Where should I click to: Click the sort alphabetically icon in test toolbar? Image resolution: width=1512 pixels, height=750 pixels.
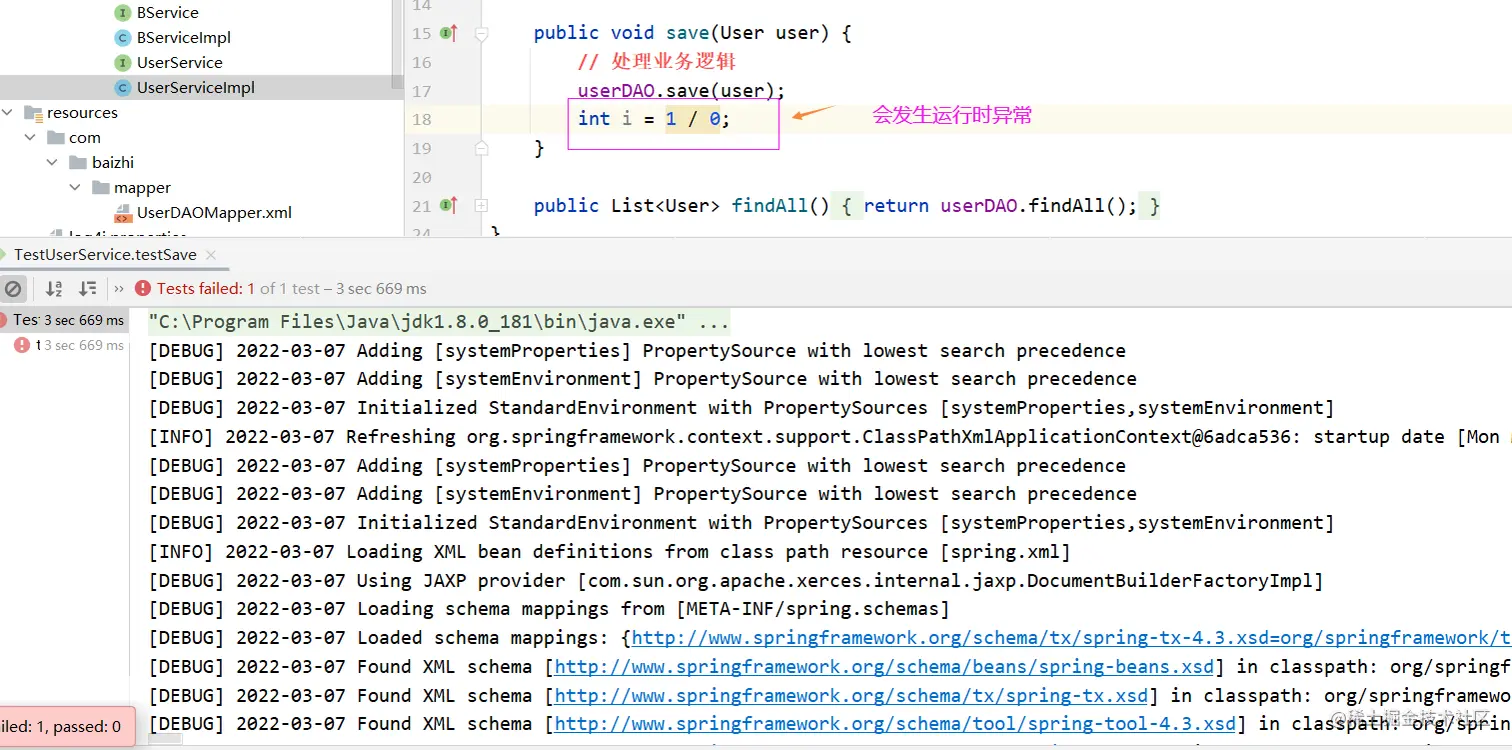coord(54,289)
